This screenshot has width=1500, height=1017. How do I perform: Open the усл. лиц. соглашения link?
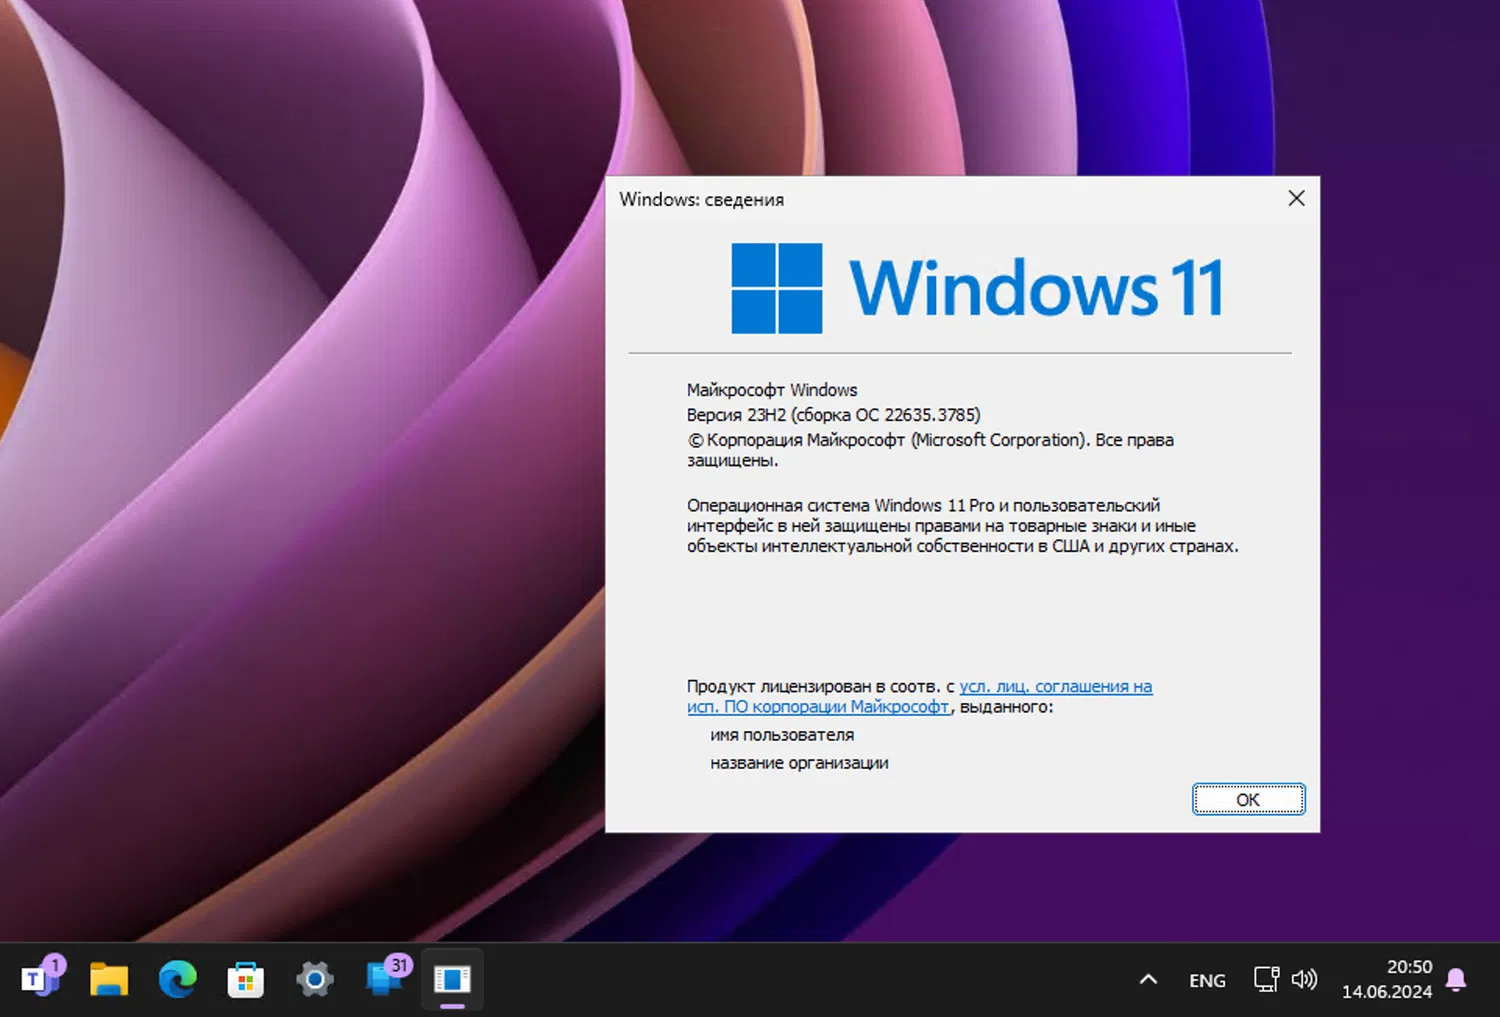[1055, 687]
